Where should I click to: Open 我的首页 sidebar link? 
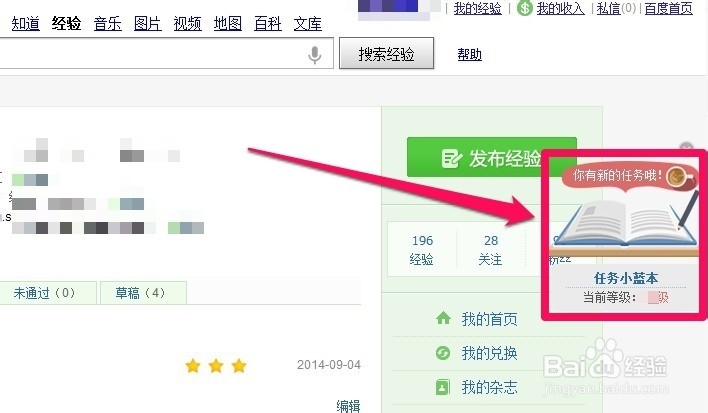(x=489, y=319)
